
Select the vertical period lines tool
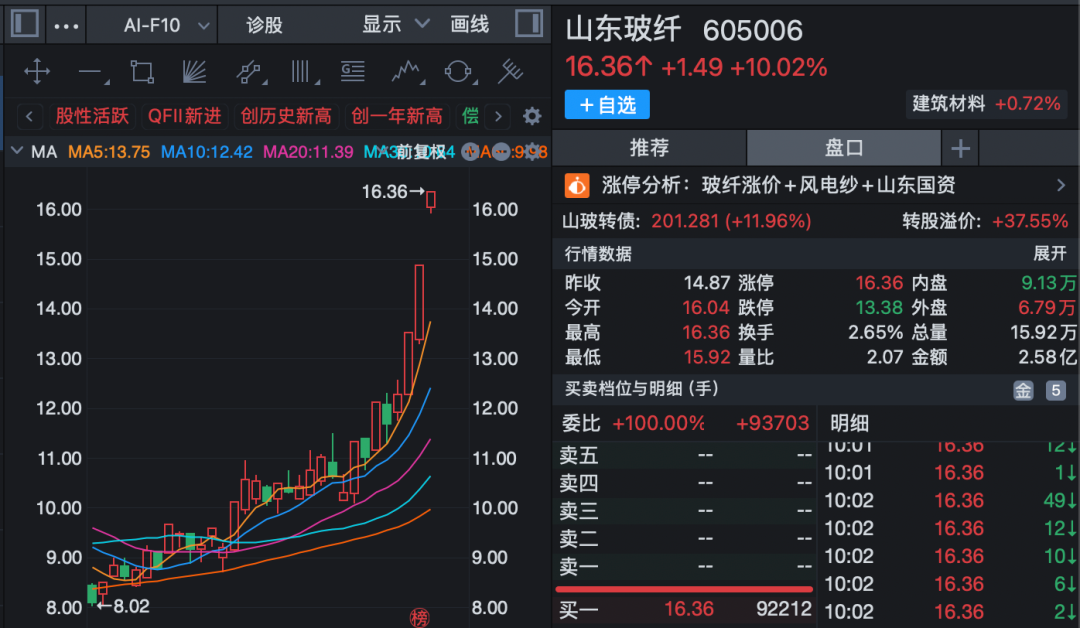[x=303, y=72]
